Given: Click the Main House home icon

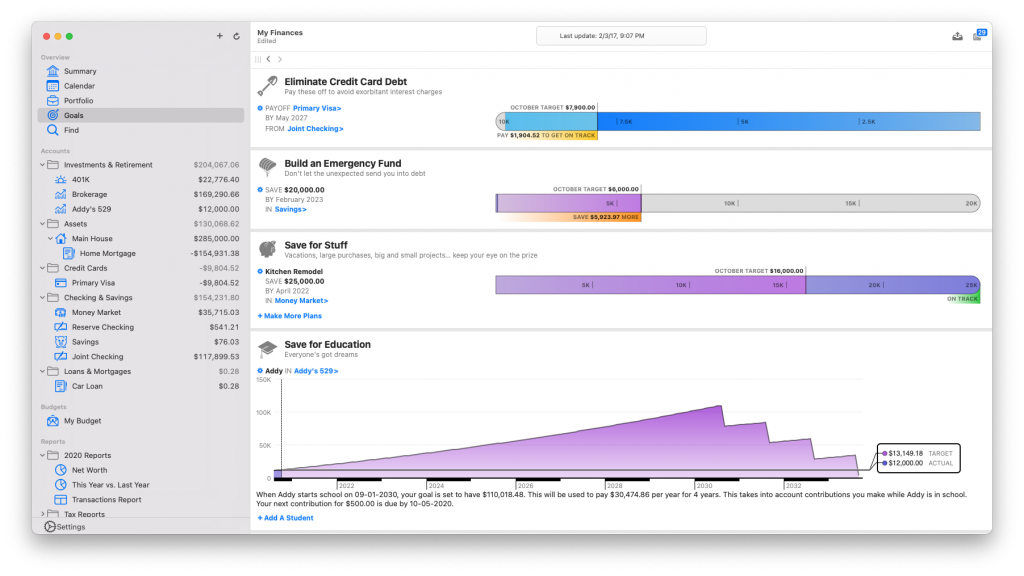Looking at the screenshot, I should (61, 238).
